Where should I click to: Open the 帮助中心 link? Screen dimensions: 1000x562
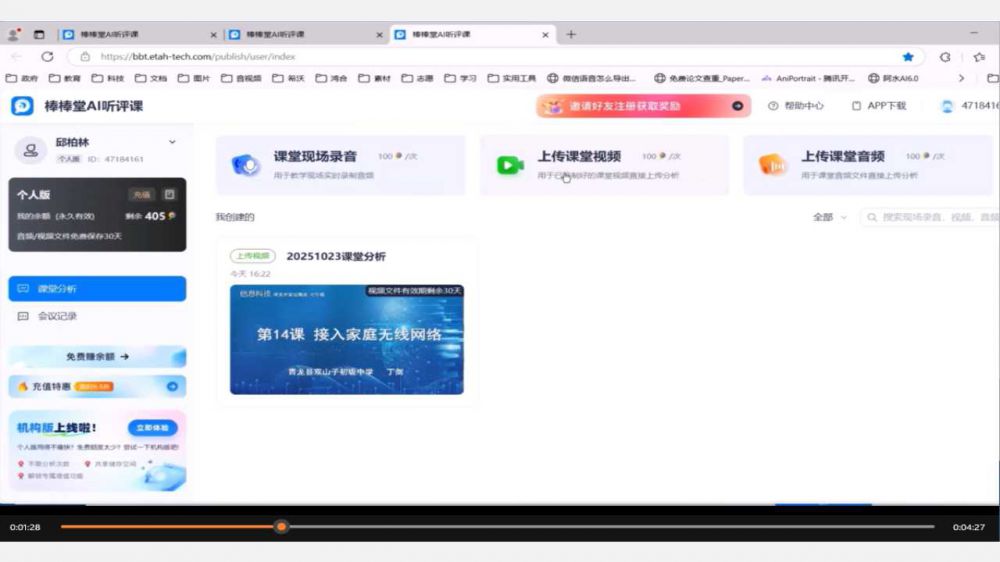(x=796, y=106)
